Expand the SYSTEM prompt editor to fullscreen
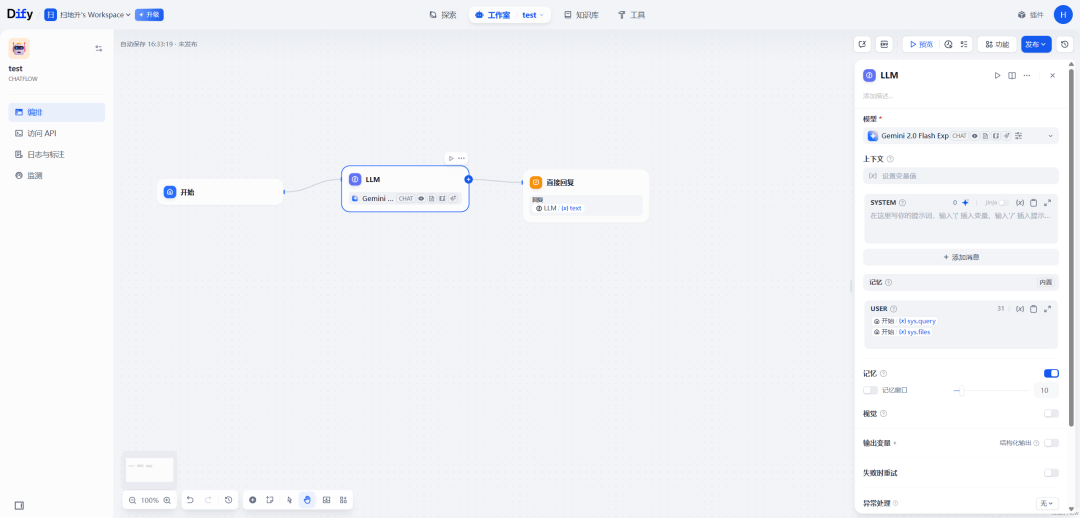1080x518 pixels. tap(1047, 202)
